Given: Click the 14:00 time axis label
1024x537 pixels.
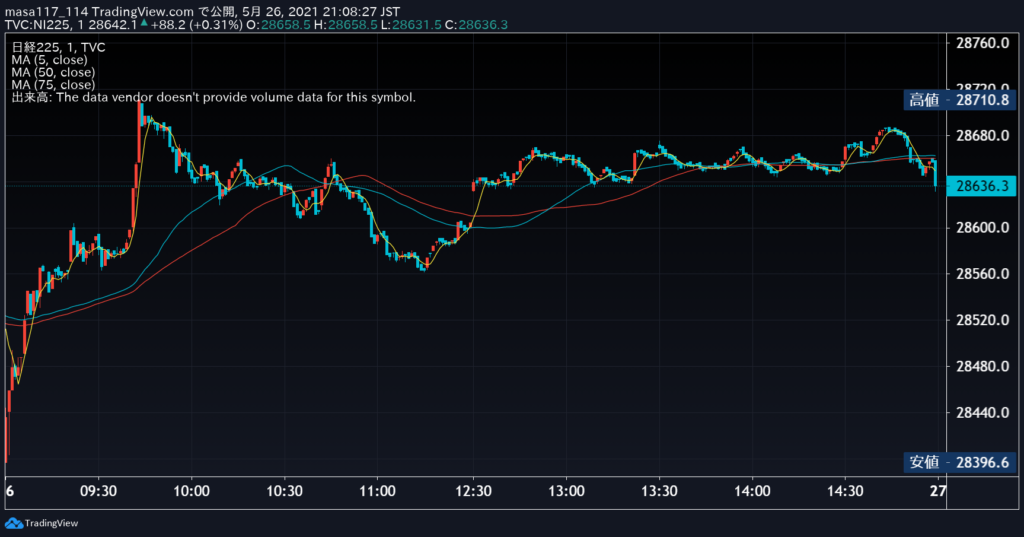Looking at the screenshot, I should pos(752,491).
